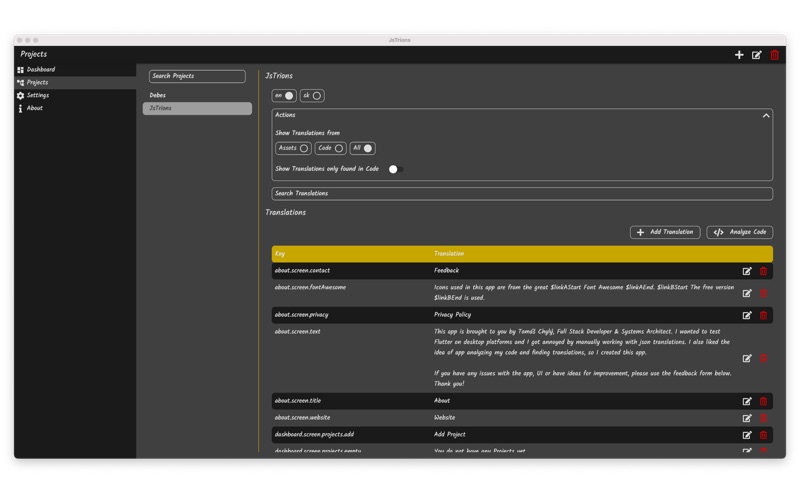Click the Projects tree icon in sidebar

point(20,83)
